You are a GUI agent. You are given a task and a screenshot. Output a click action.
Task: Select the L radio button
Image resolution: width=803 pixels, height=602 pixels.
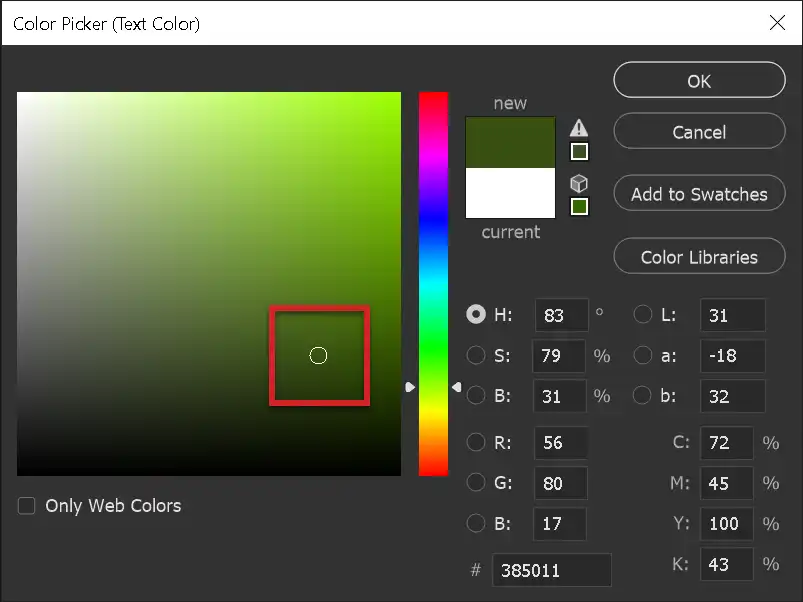(642, 314)
